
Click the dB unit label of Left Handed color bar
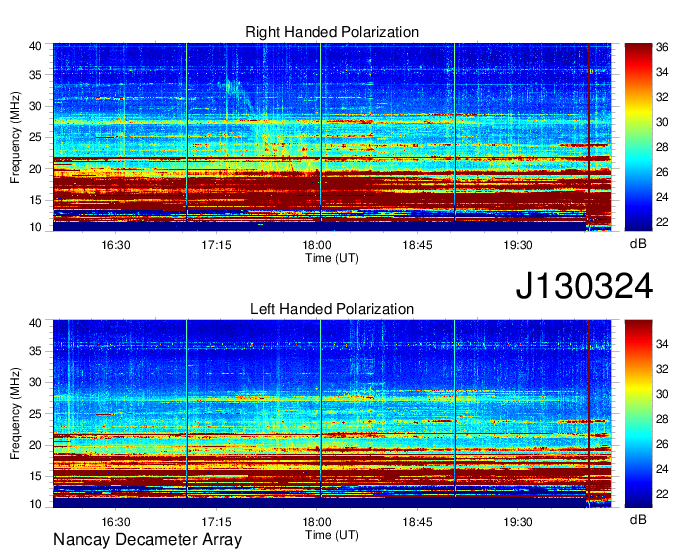coord(638,519)
